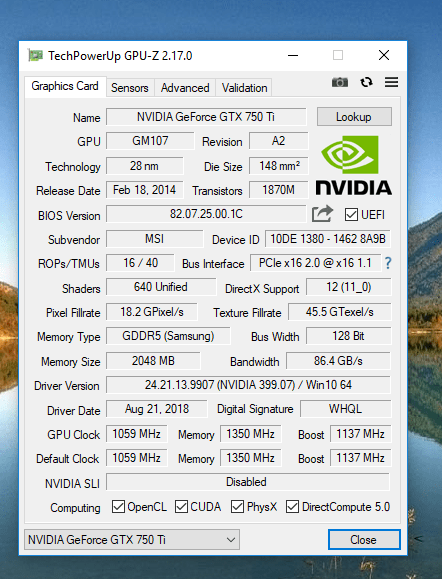
Task: Open the Advanced tab
Action: (x=185, y=88)
